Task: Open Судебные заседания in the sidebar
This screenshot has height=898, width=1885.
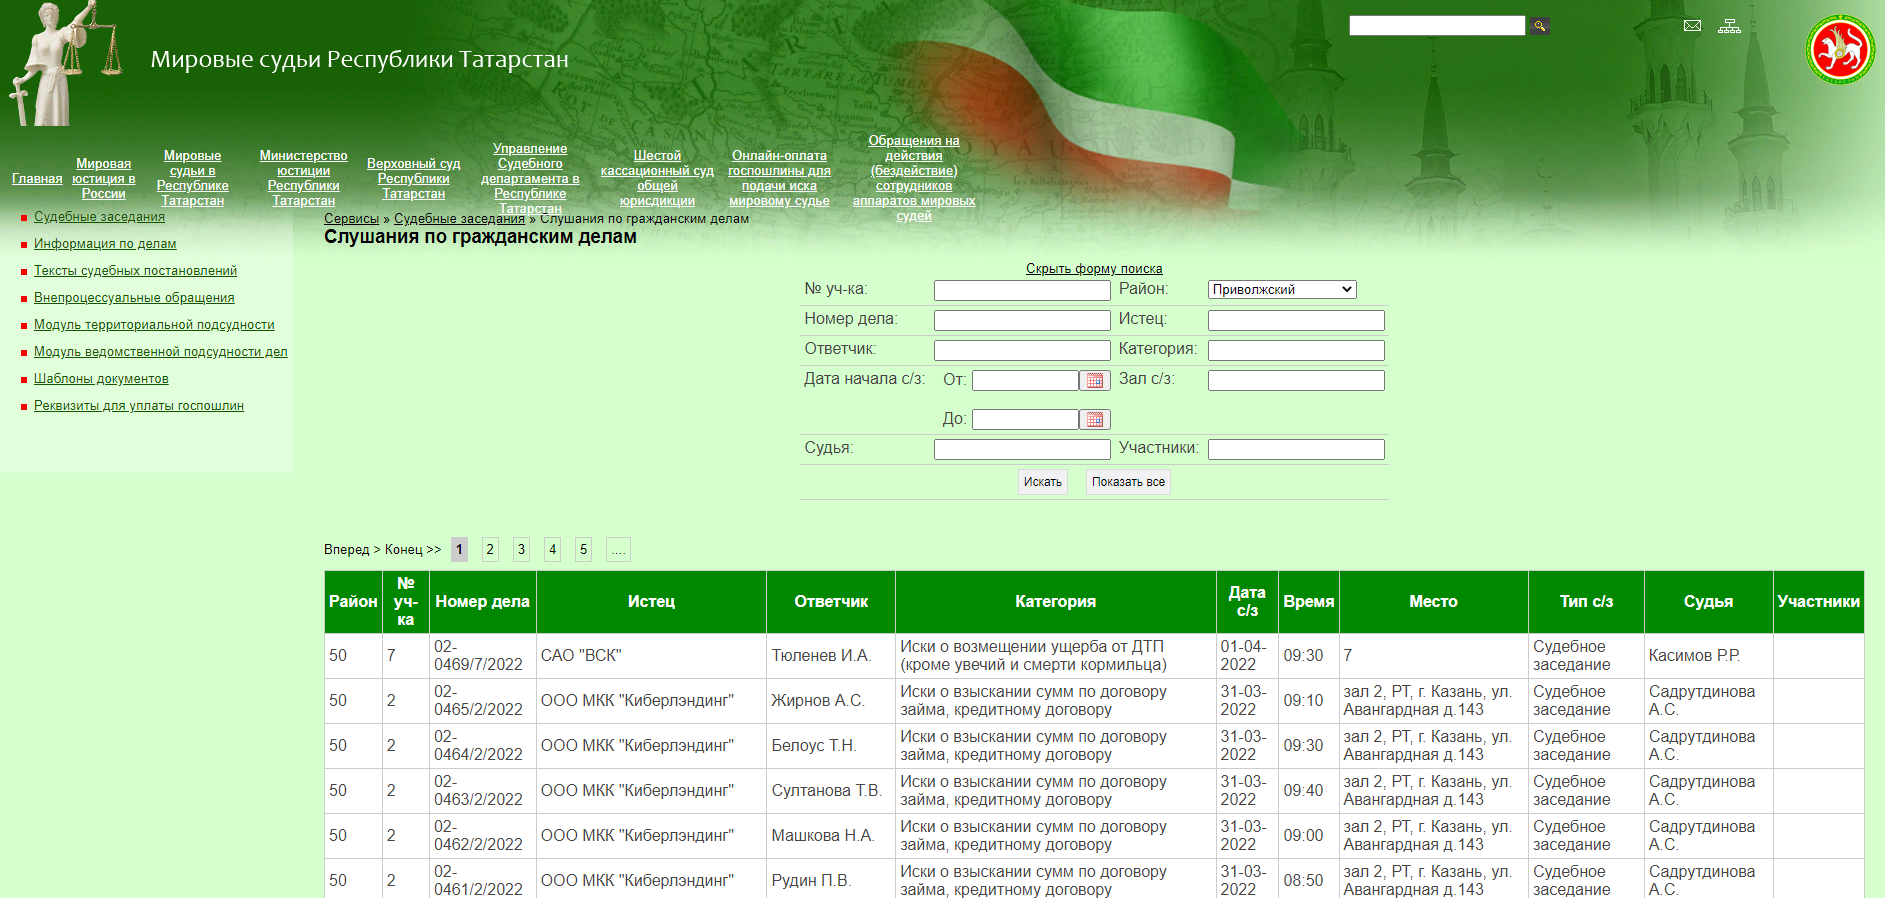Action: pyautogui.click(x=99, y=217)
